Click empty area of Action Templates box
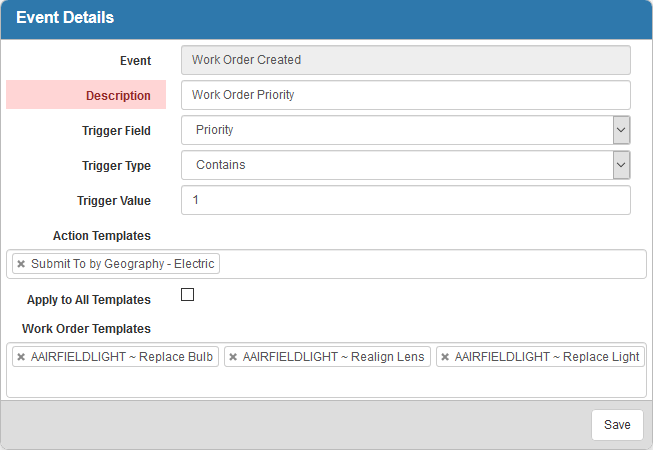The width and height of the screenshot is (653, 450). click(433, 264)
